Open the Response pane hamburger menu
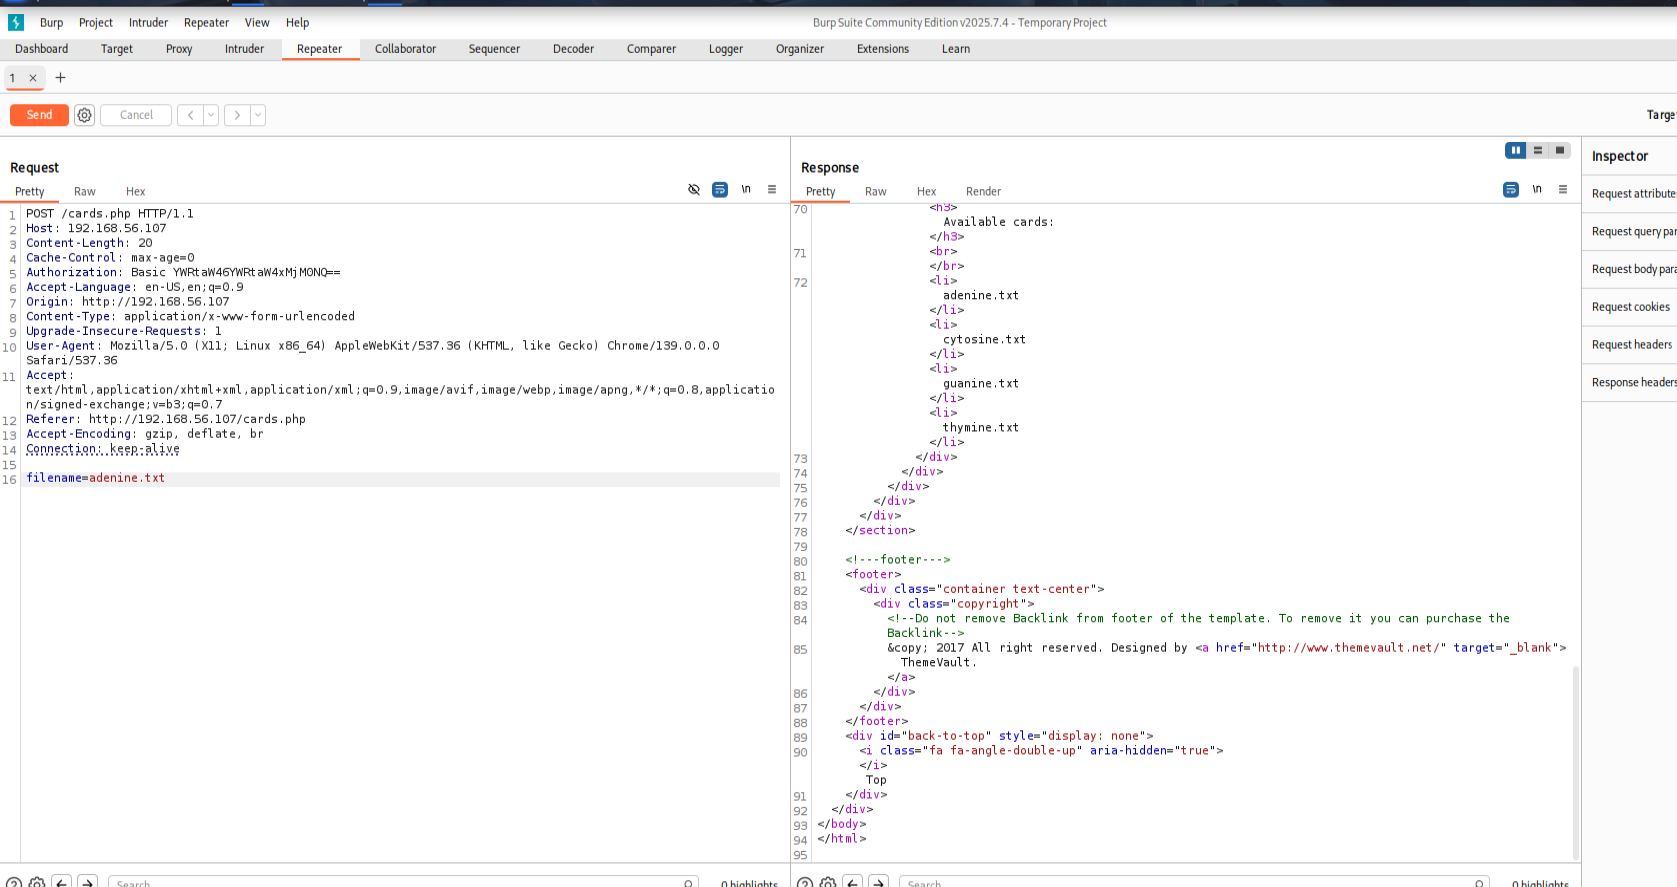Image resolution: width=1677 pixels, height=887 pixels. (1562, 189)
